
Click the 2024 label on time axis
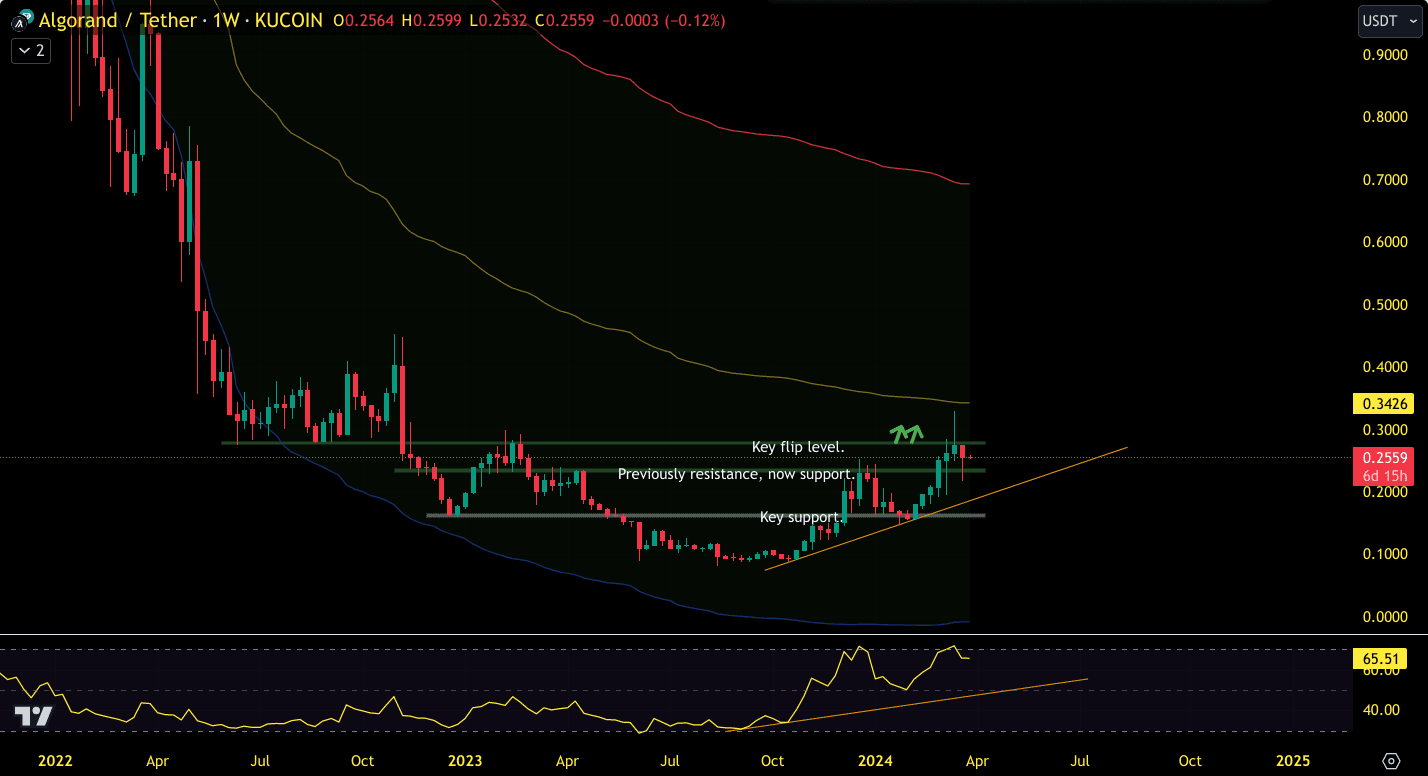pos(876,761)
